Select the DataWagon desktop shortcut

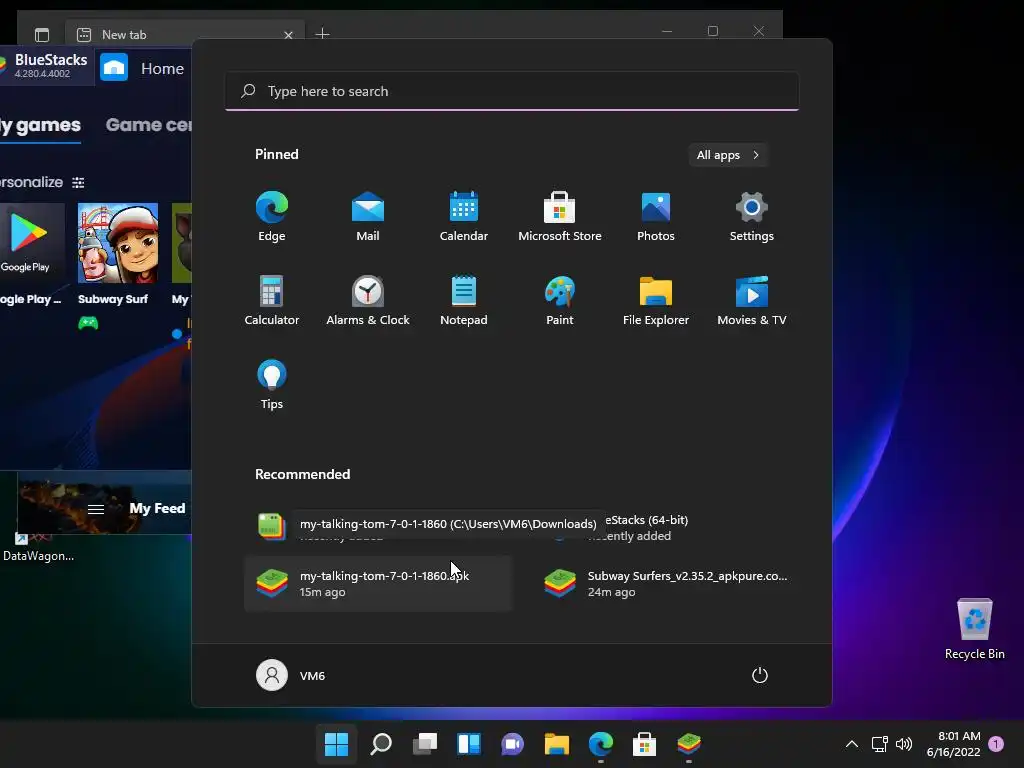pyautogui.click(x=38, y=547)
